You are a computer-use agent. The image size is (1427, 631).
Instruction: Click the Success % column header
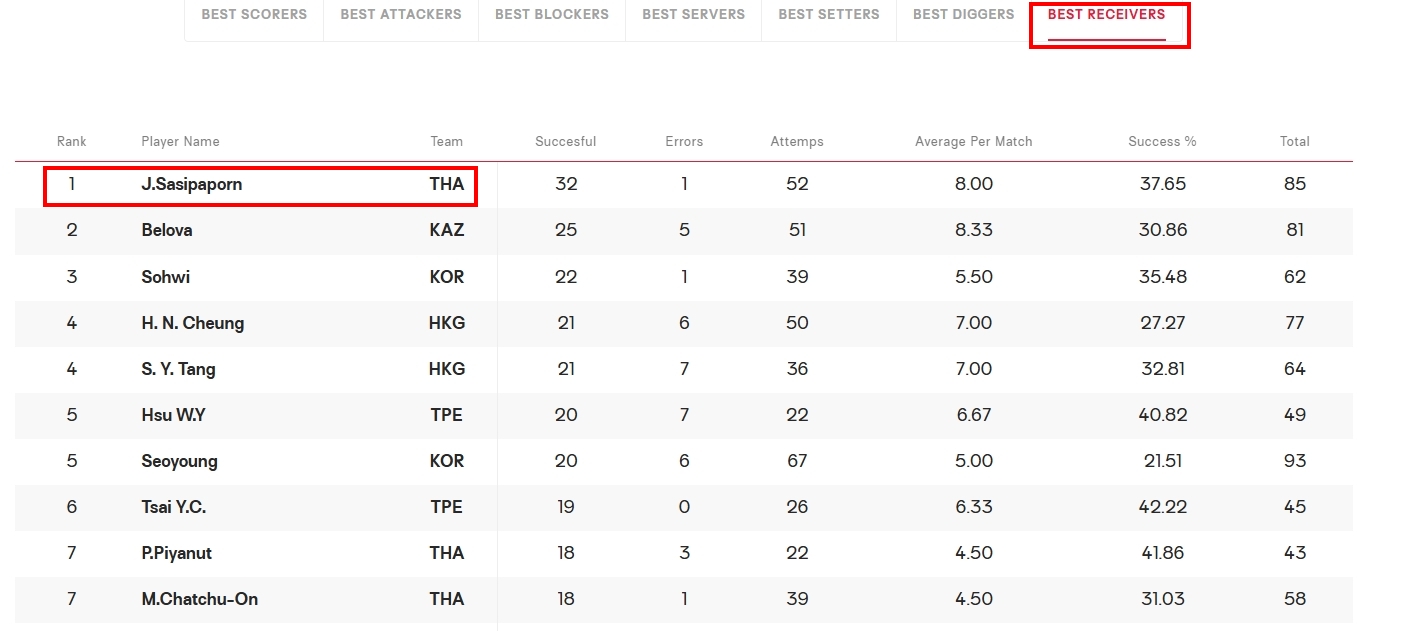tap(1162, 142)
